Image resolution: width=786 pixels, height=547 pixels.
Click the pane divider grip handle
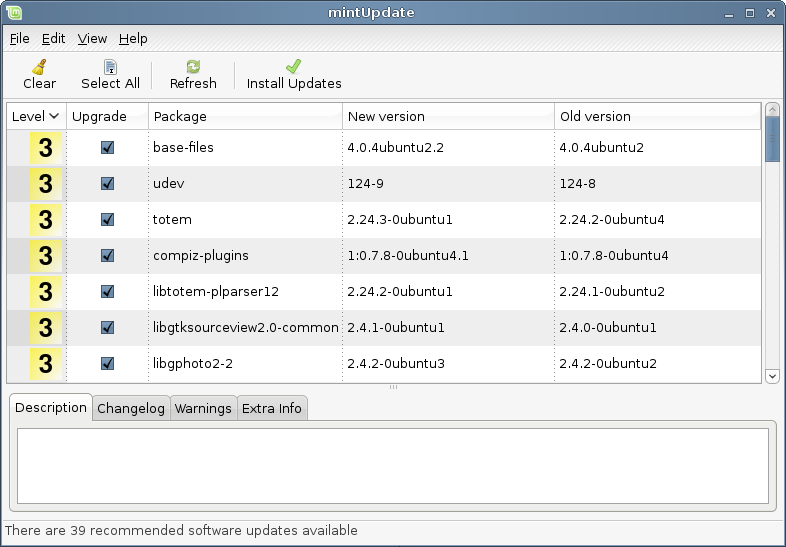point(393,387)
